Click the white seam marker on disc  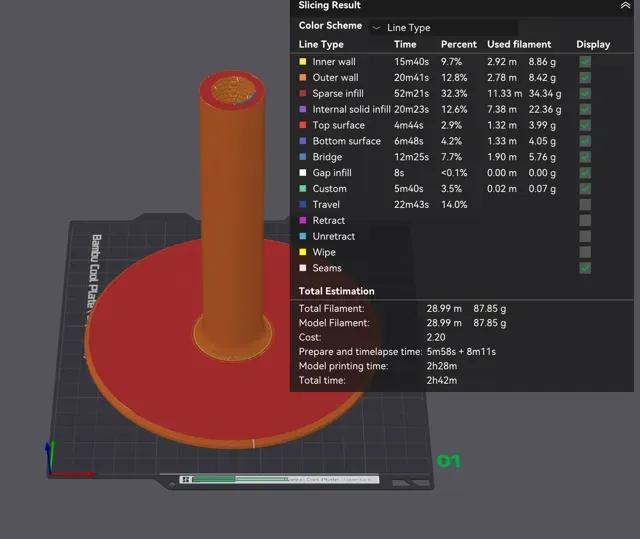click(253, 444)
